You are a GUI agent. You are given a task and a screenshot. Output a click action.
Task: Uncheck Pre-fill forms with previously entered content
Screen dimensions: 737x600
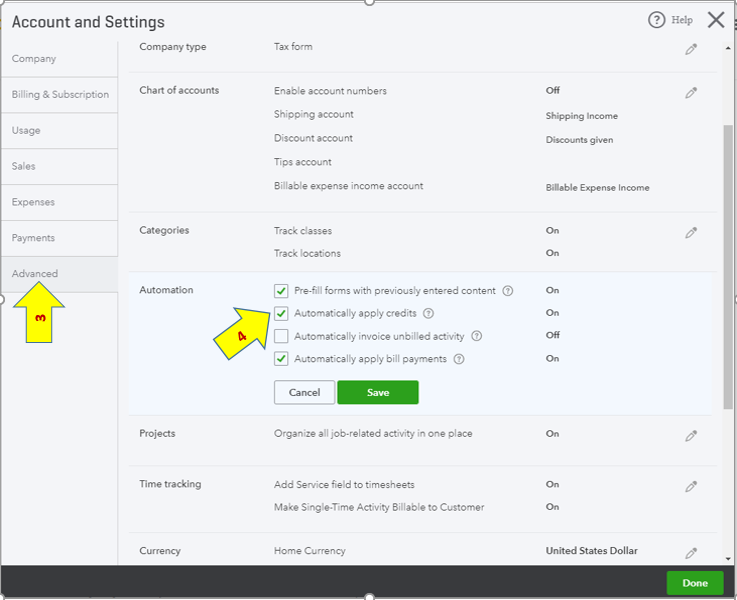point(282,291)
